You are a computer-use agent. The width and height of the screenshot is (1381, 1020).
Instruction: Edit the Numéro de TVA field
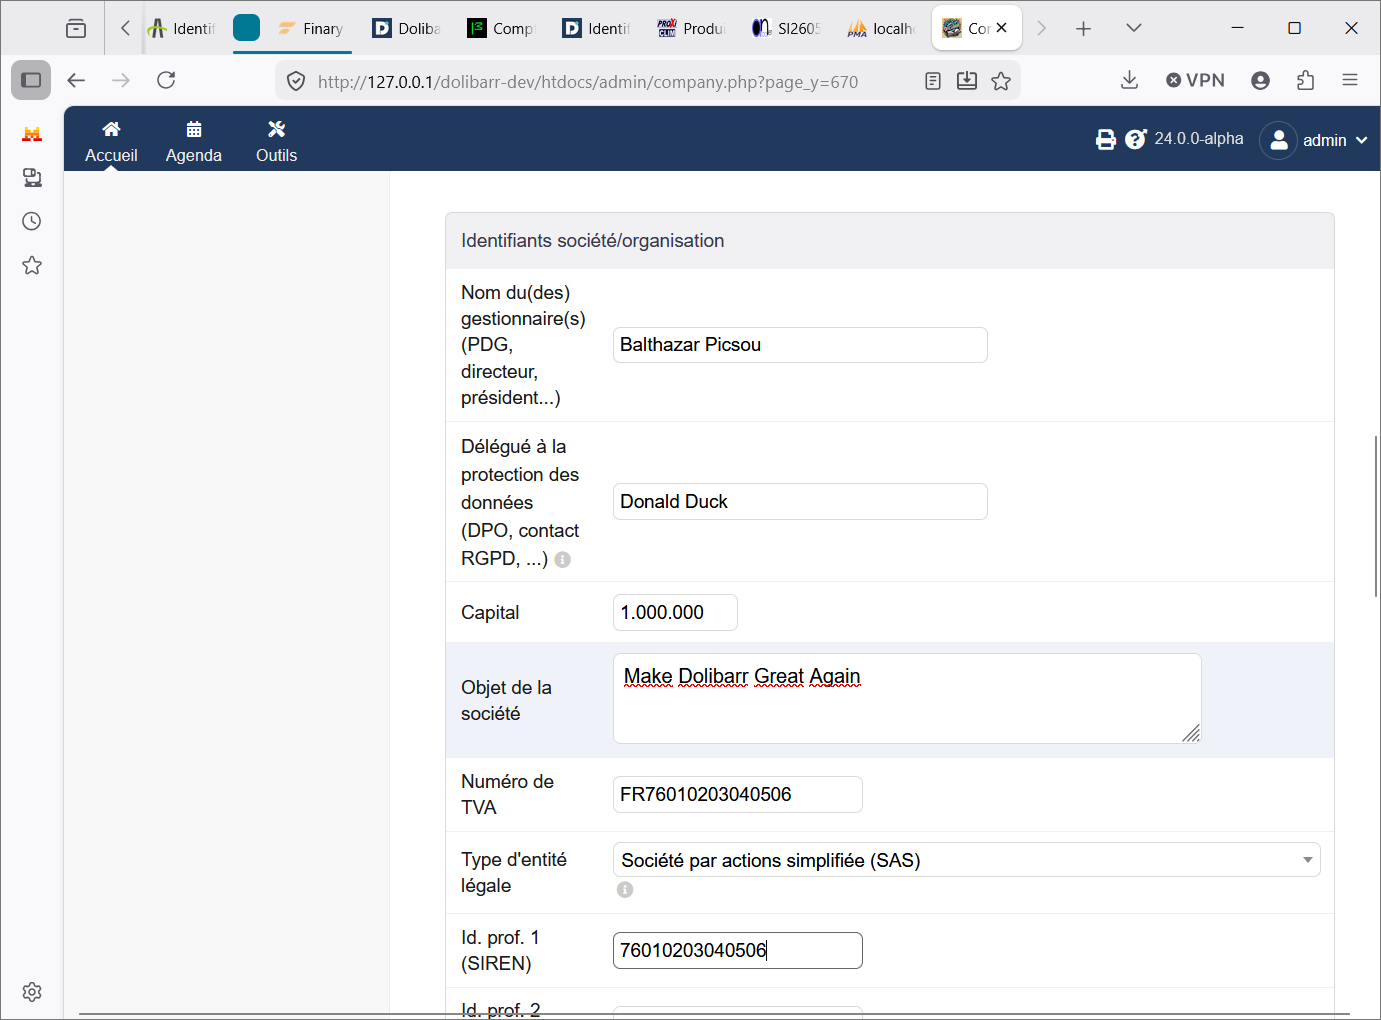click(738, 795)
